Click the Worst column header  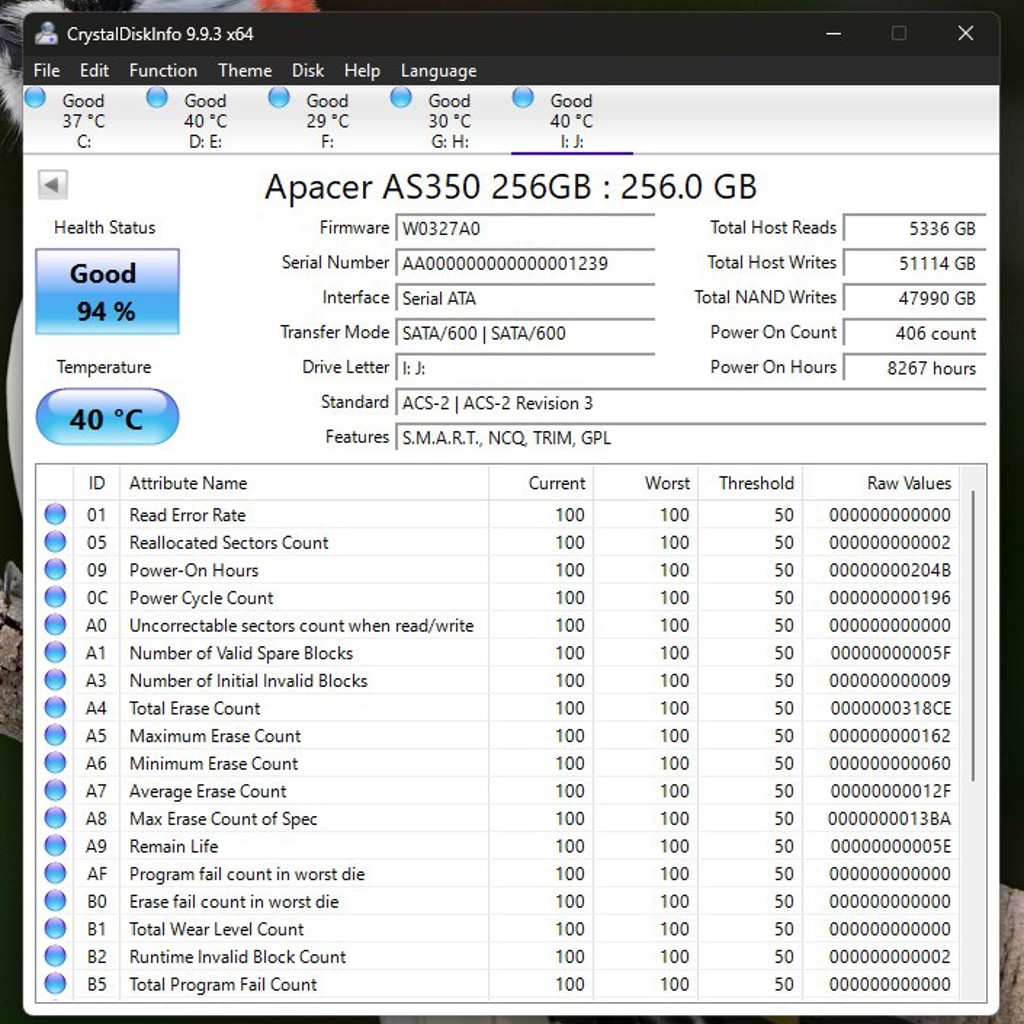coord(646,483)
